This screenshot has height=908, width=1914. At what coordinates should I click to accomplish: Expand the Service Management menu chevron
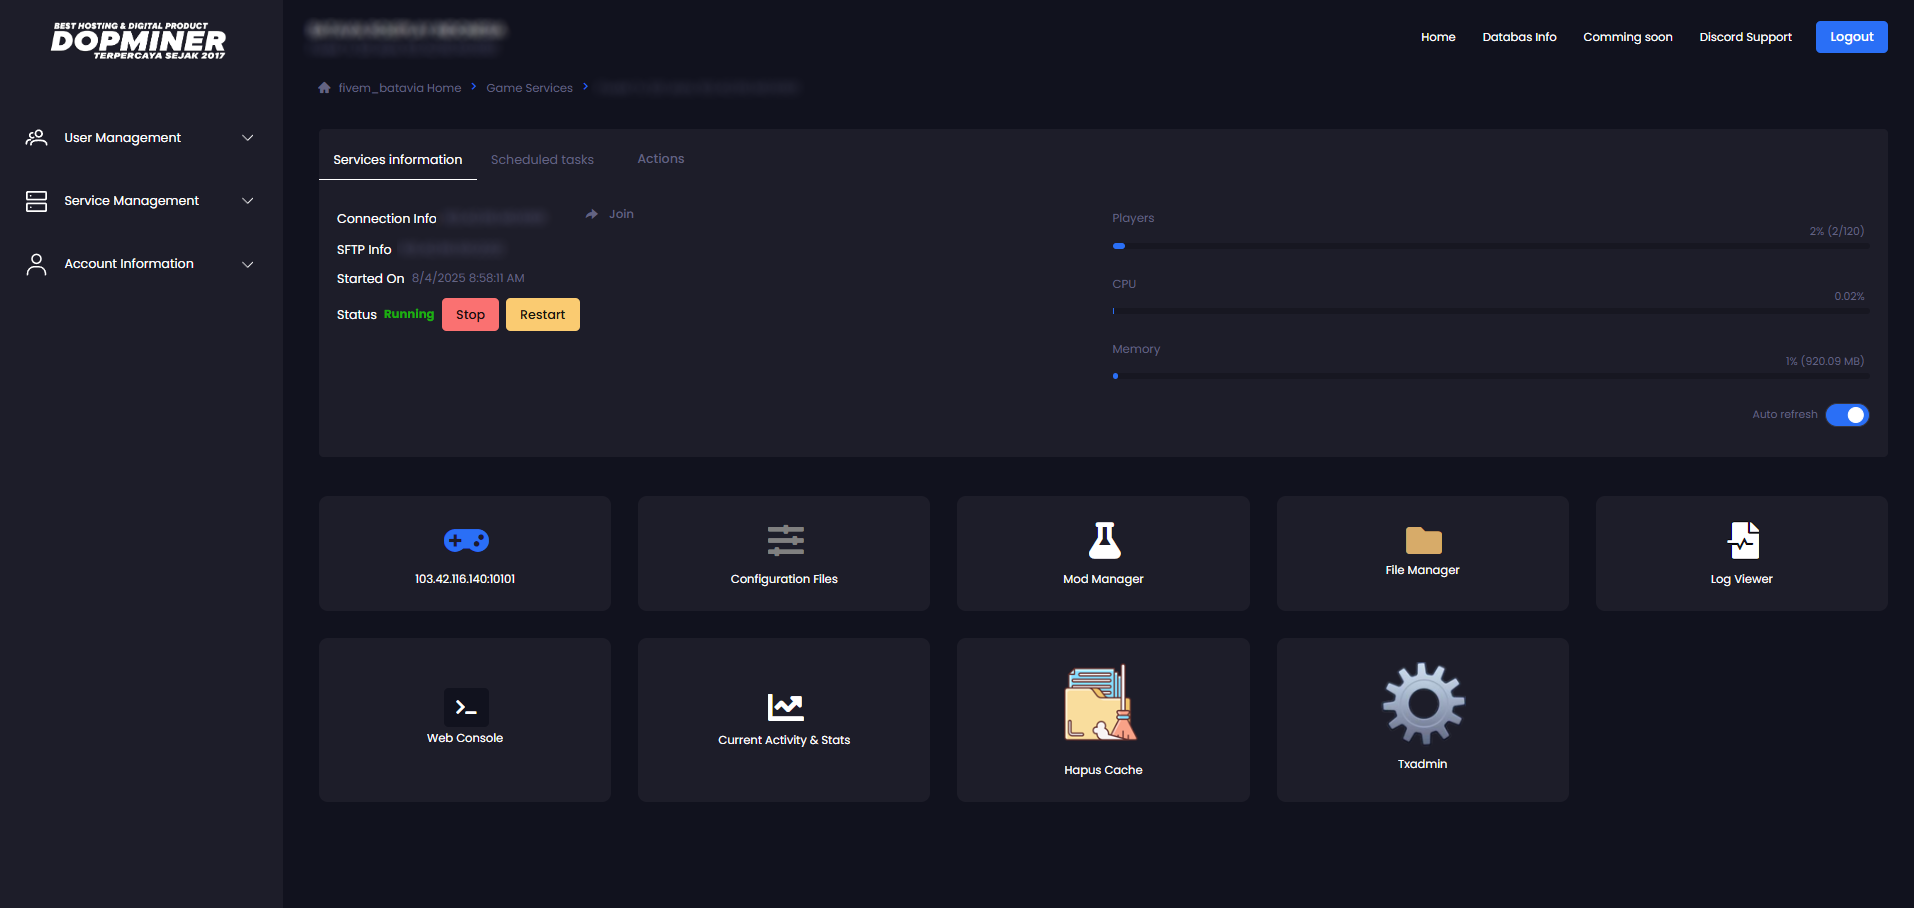pos(248,201)
